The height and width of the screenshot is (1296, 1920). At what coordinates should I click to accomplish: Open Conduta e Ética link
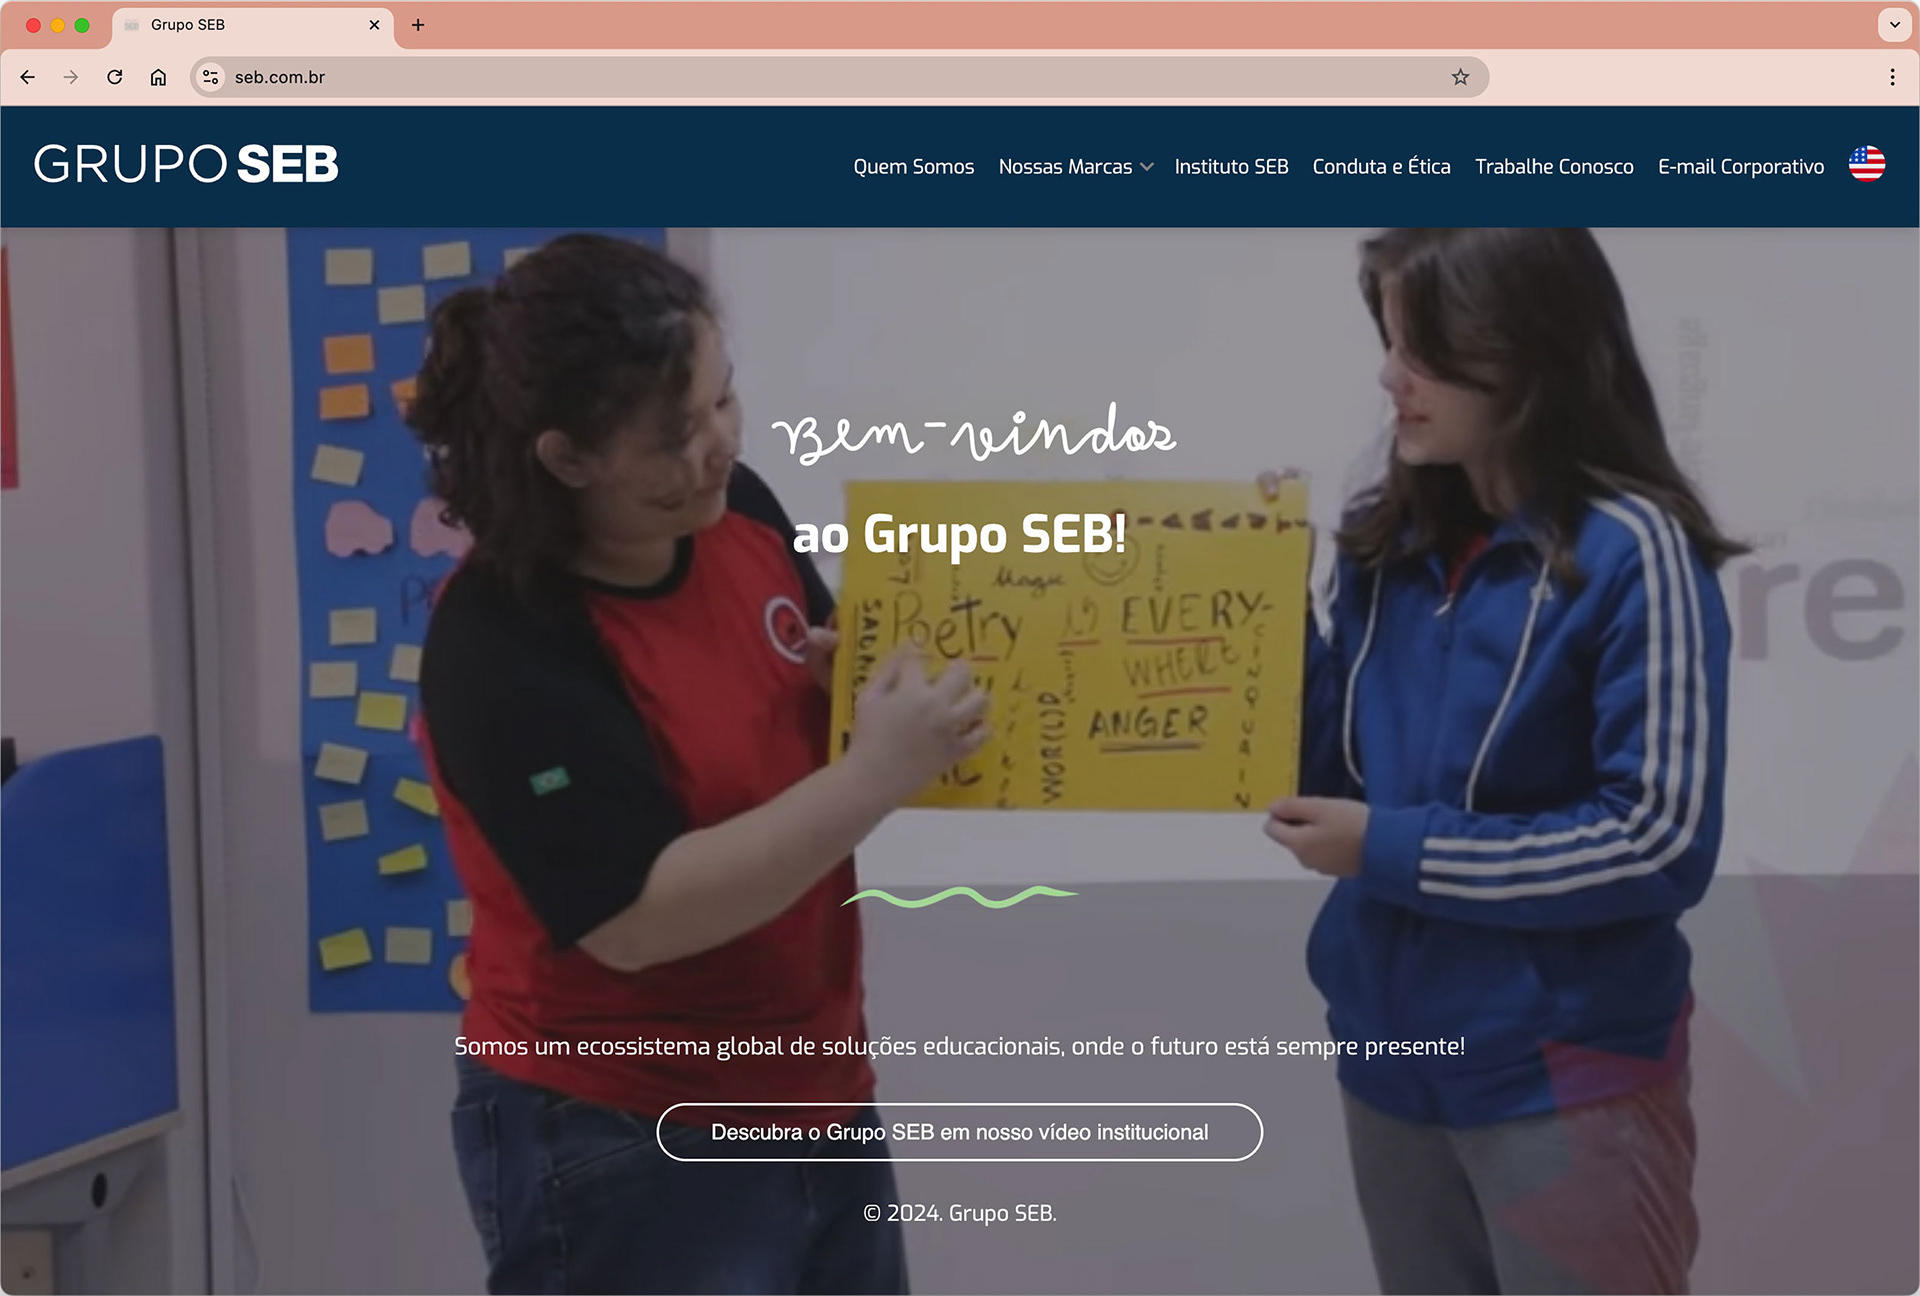pos(1381,167)
